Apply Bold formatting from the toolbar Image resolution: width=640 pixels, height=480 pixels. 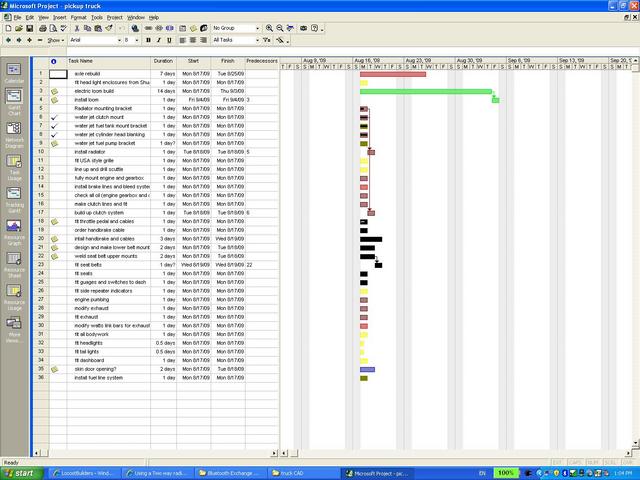point(147,40)
